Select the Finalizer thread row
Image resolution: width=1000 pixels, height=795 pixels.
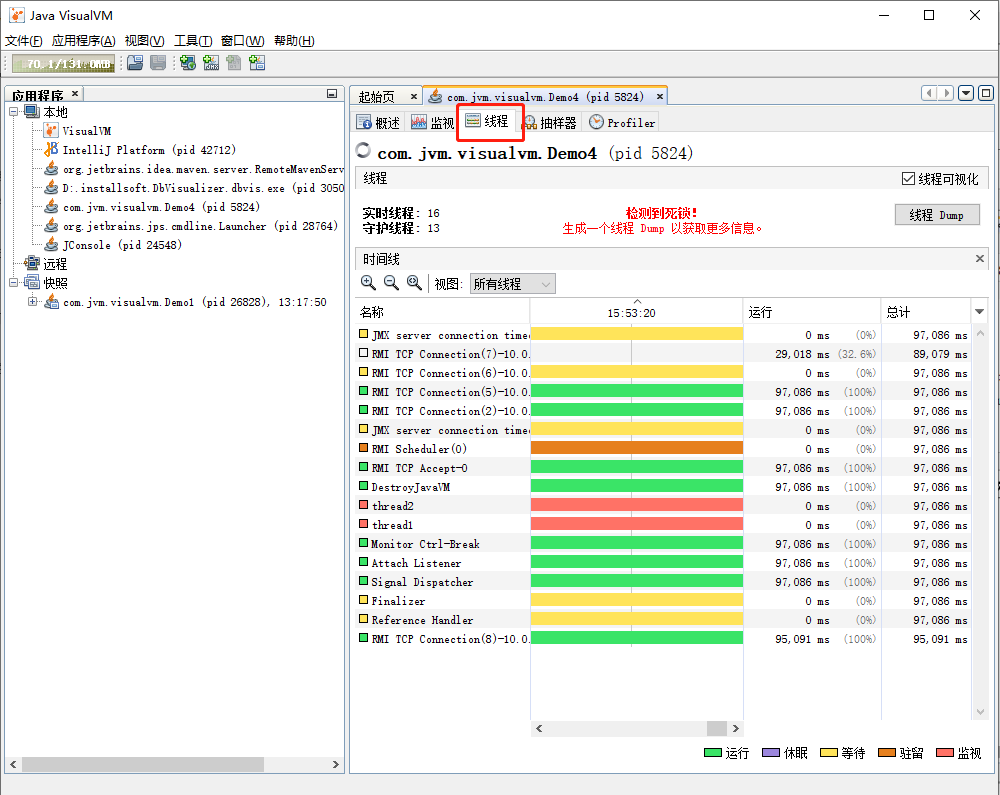click(663, 601)
